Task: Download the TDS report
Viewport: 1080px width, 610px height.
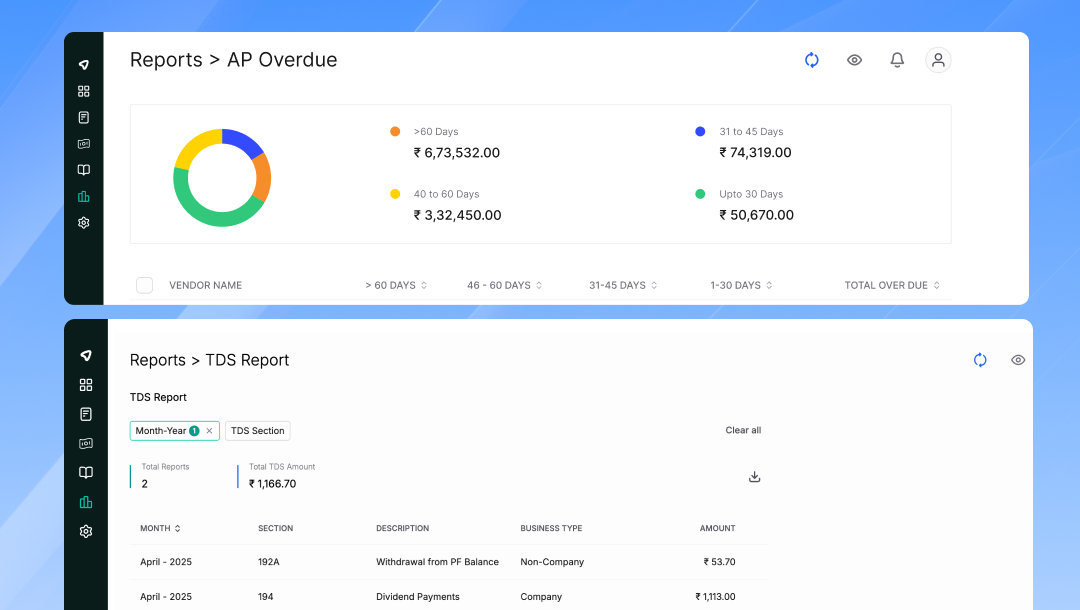Action: click(x=754, y=476)
